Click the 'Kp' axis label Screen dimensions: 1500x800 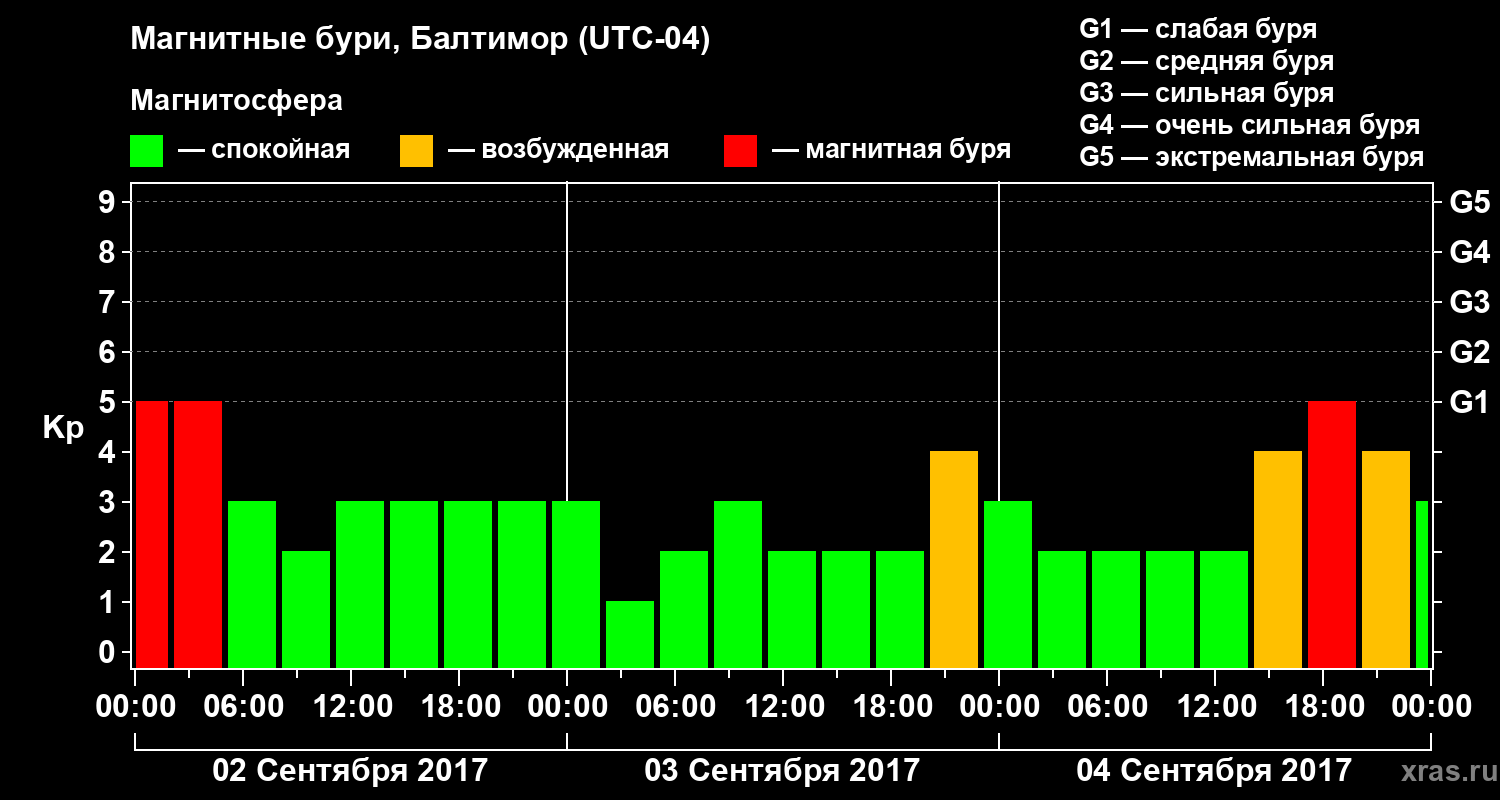click(x=63, y=427)
